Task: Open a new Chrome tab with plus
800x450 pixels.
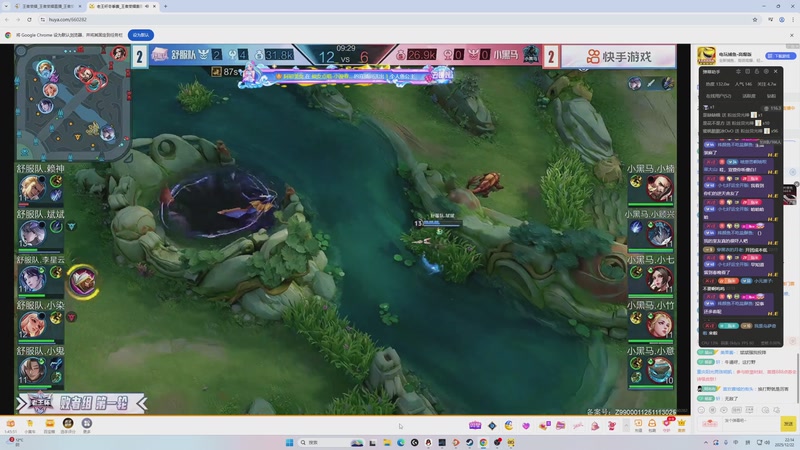Action: (x=165, y=6)
